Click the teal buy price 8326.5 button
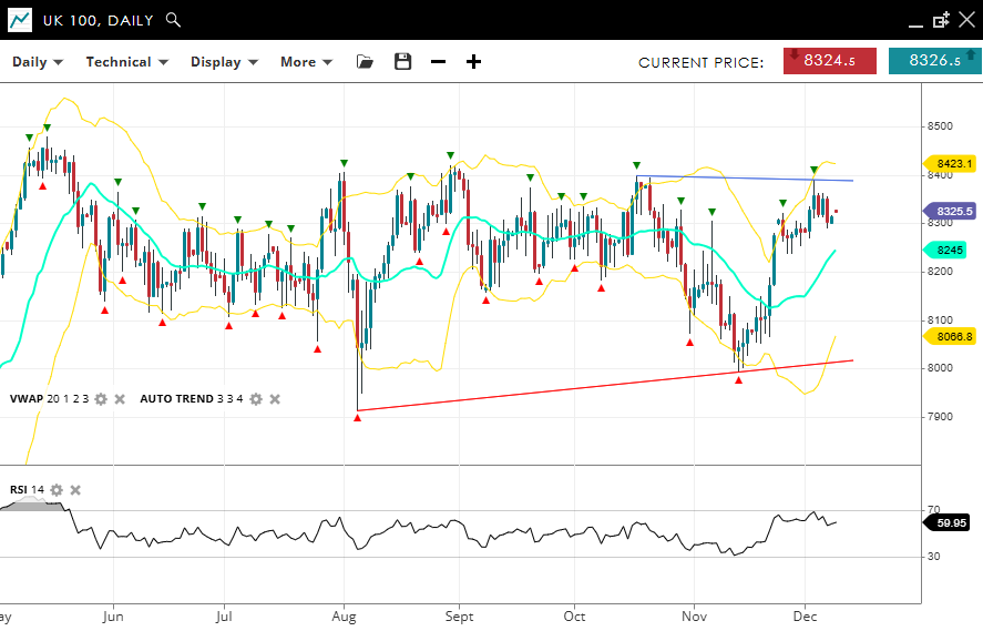The width and height of the screenshot is (983, 631). pos(934,61)
